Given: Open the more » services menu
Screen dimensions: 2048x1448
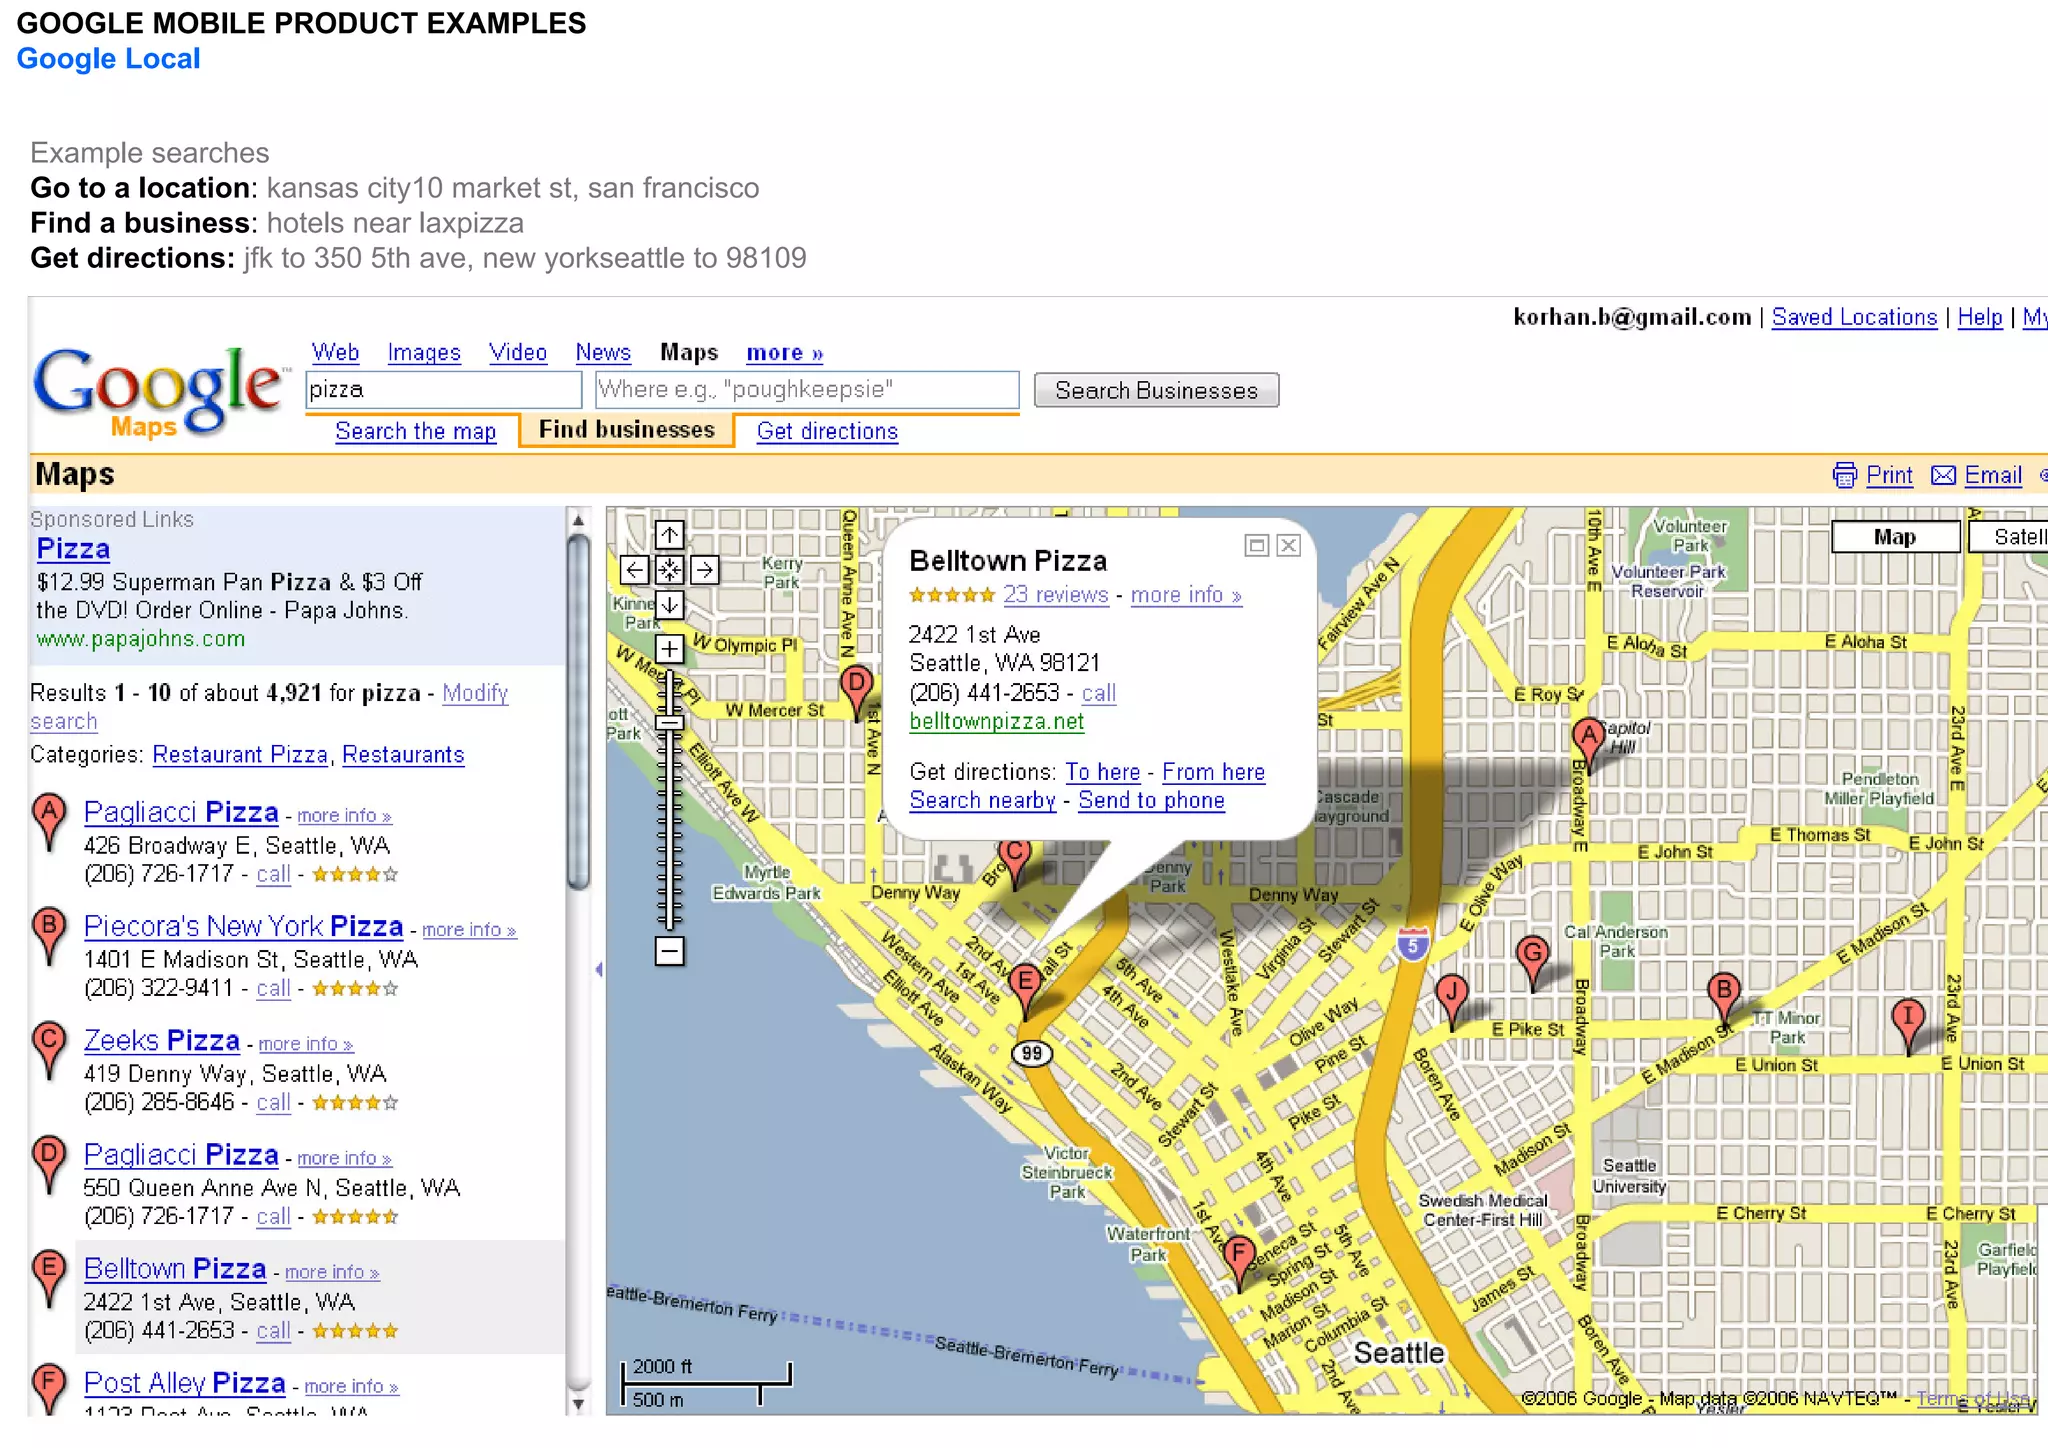Looking at the screenshot, I should tap(785, 352).
